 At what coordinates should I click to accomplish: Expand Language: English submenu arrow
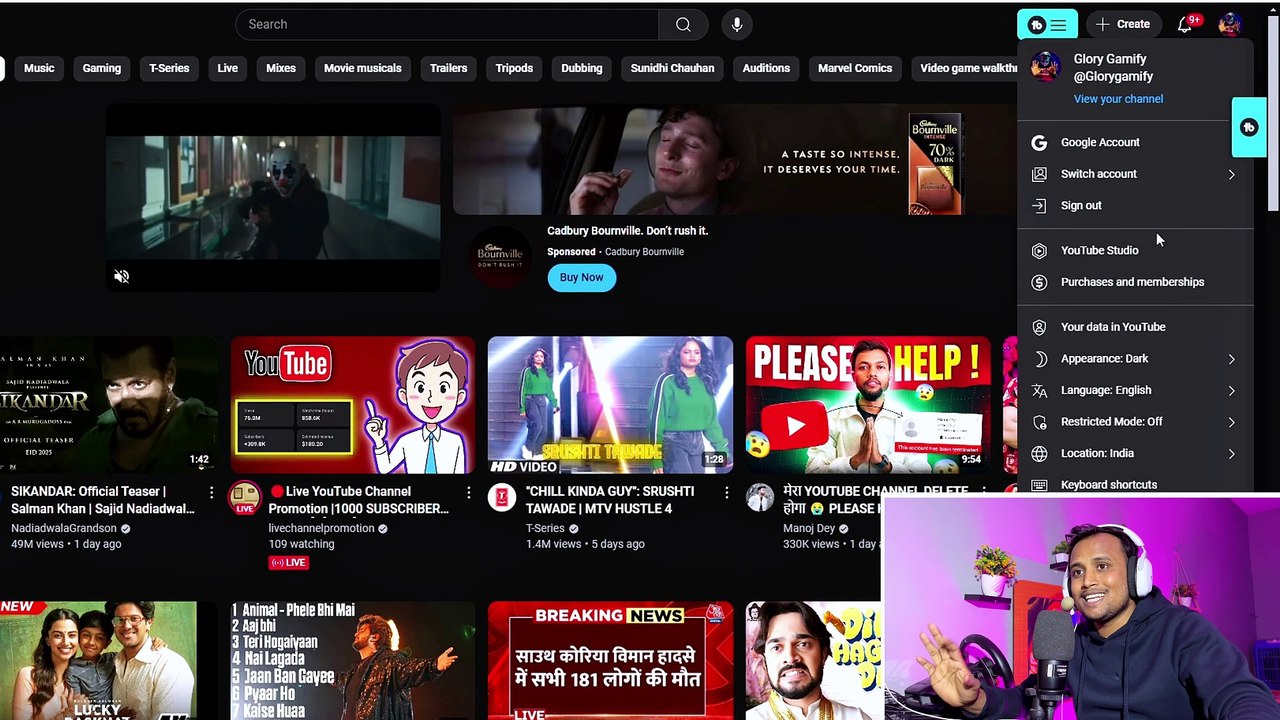click(1231, 390)
